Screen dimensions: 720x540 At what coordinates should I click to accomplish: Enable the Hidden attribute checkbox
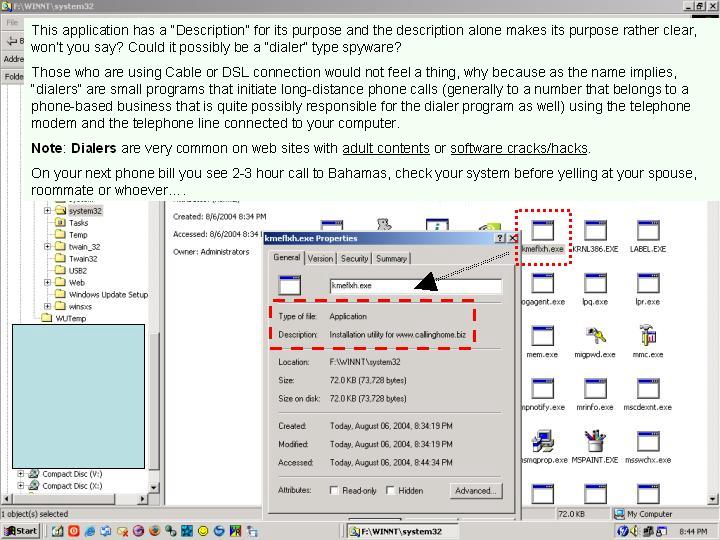coord(390,490)
